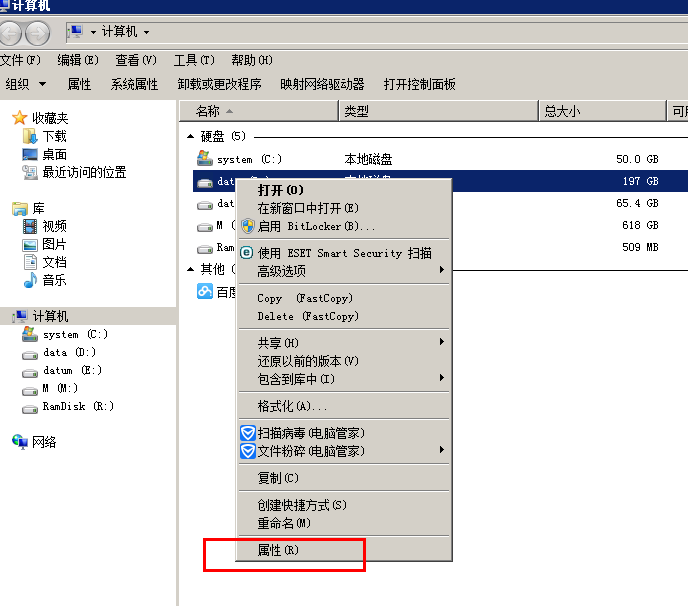688x606 pixels.
Task: Click the Videos library icon
Action: pos(30,226)
